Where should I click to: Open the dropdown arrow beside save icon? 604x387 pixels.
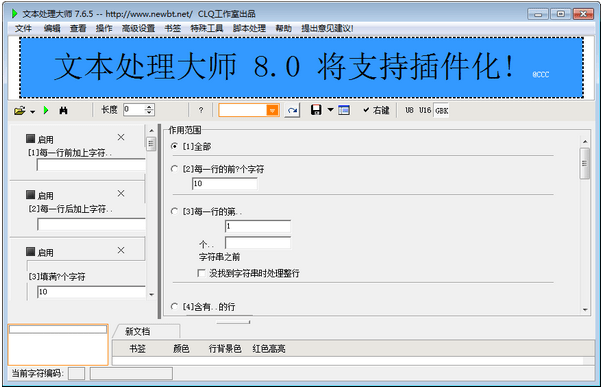[x=330, y=110]
